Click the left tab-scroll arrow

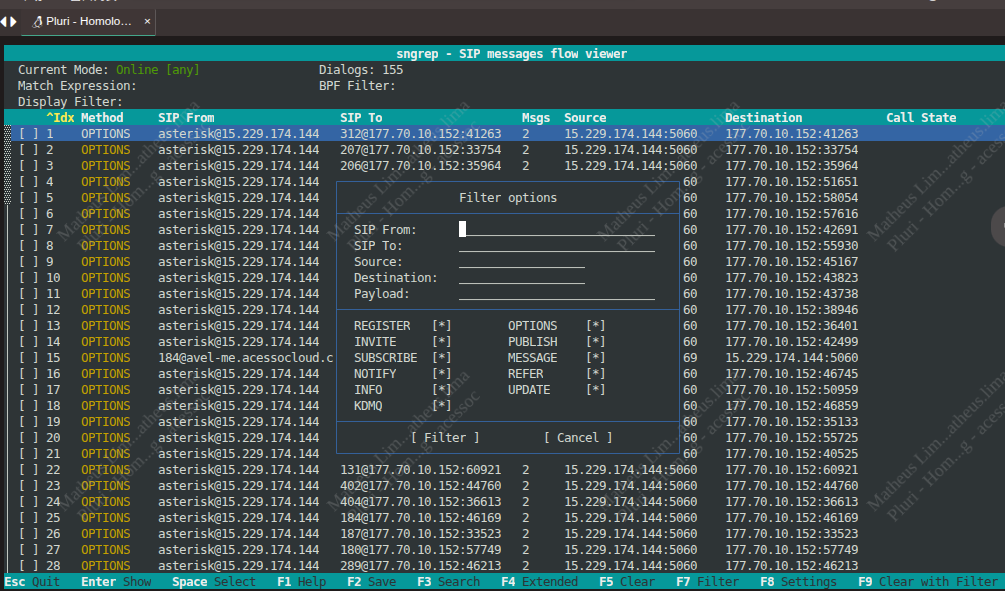(3, 21)
